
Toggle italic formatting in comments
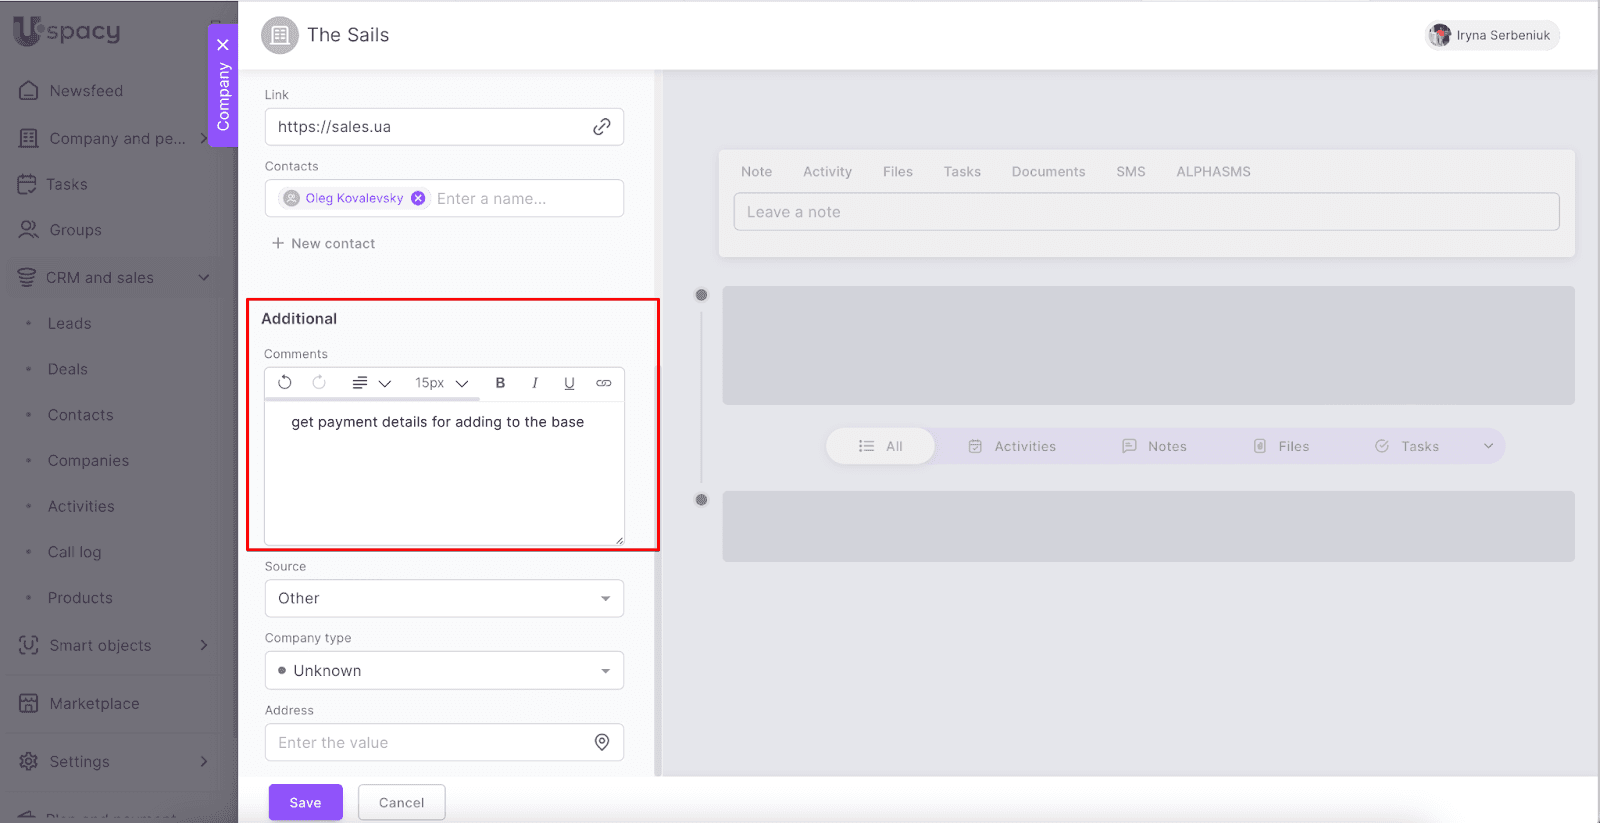[x=535, y=383]
